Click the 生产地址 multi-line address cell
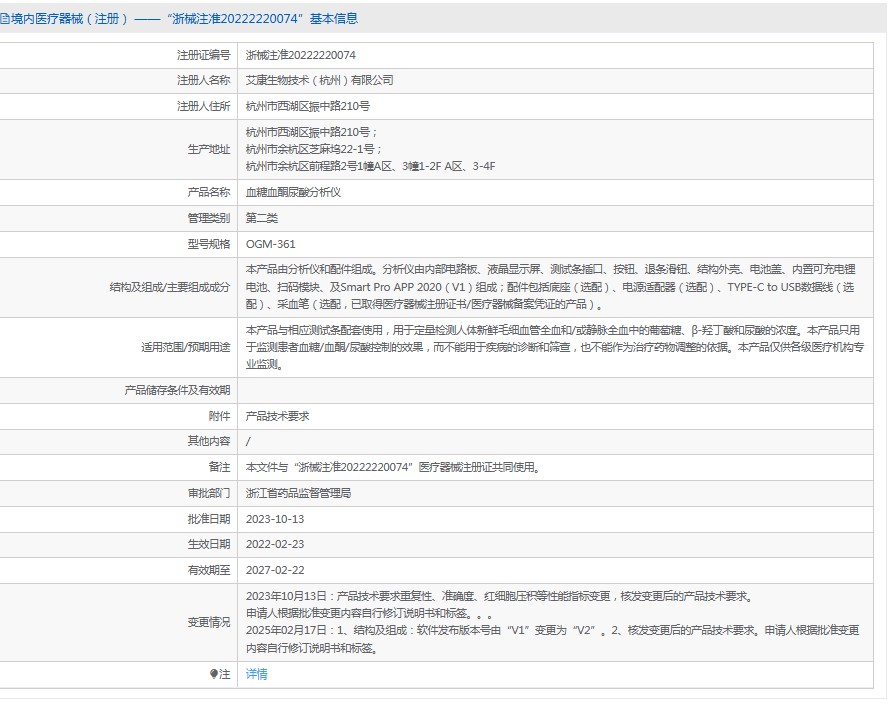 click(x=370, y=149)
